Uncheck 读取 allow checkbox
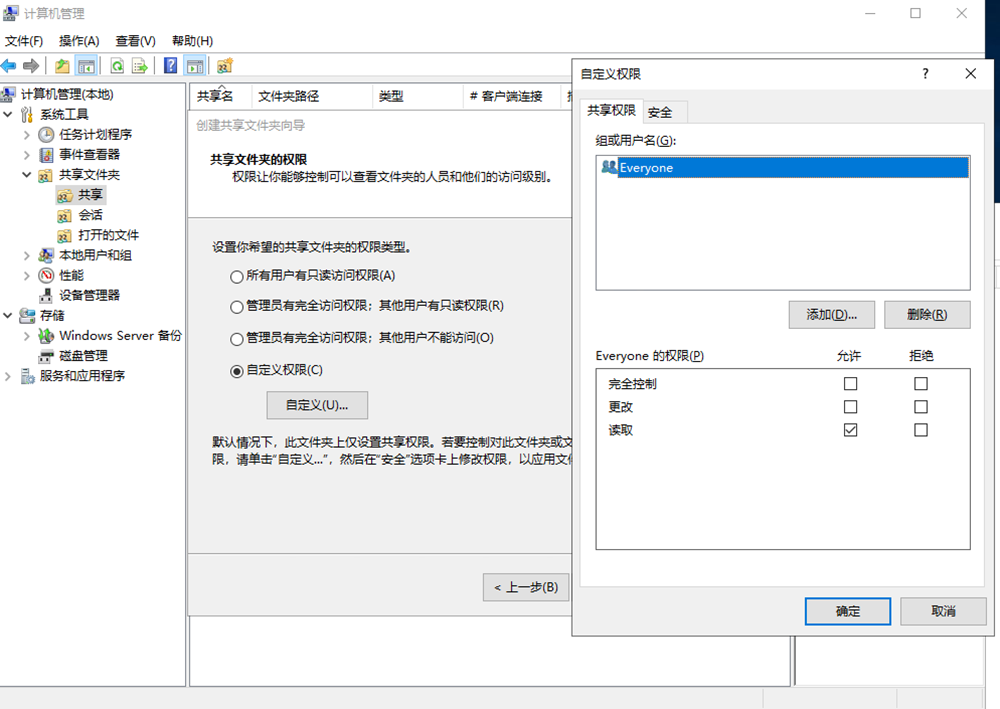 click(851, 430)
